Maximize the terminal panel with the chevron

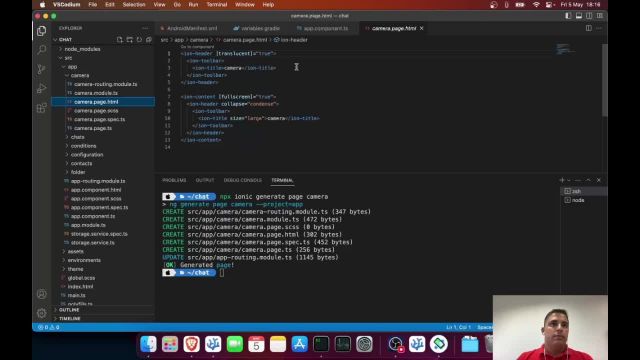coord(588,180)
